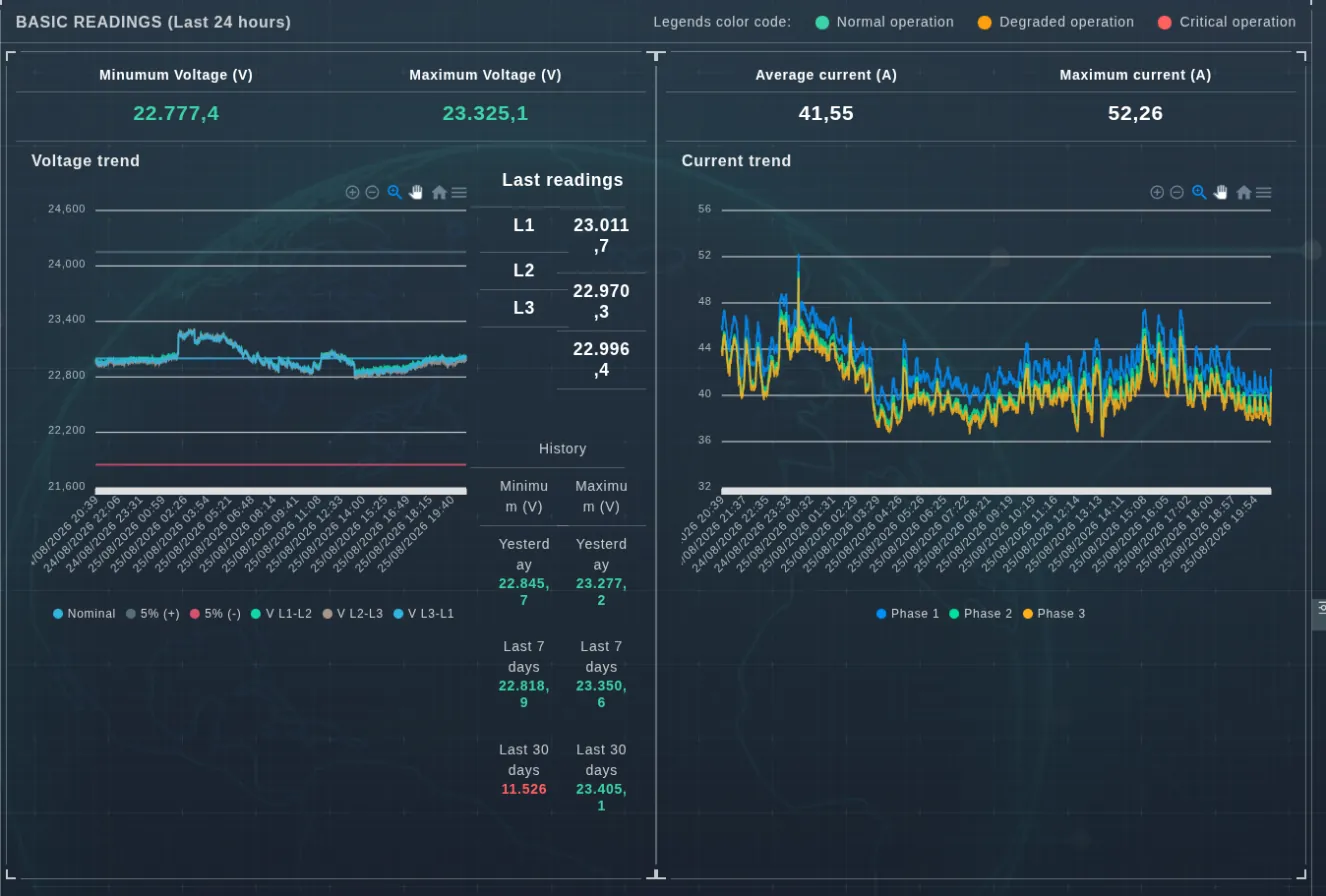Toggle the 5% (+) series in voltage legend

(153, 613)
